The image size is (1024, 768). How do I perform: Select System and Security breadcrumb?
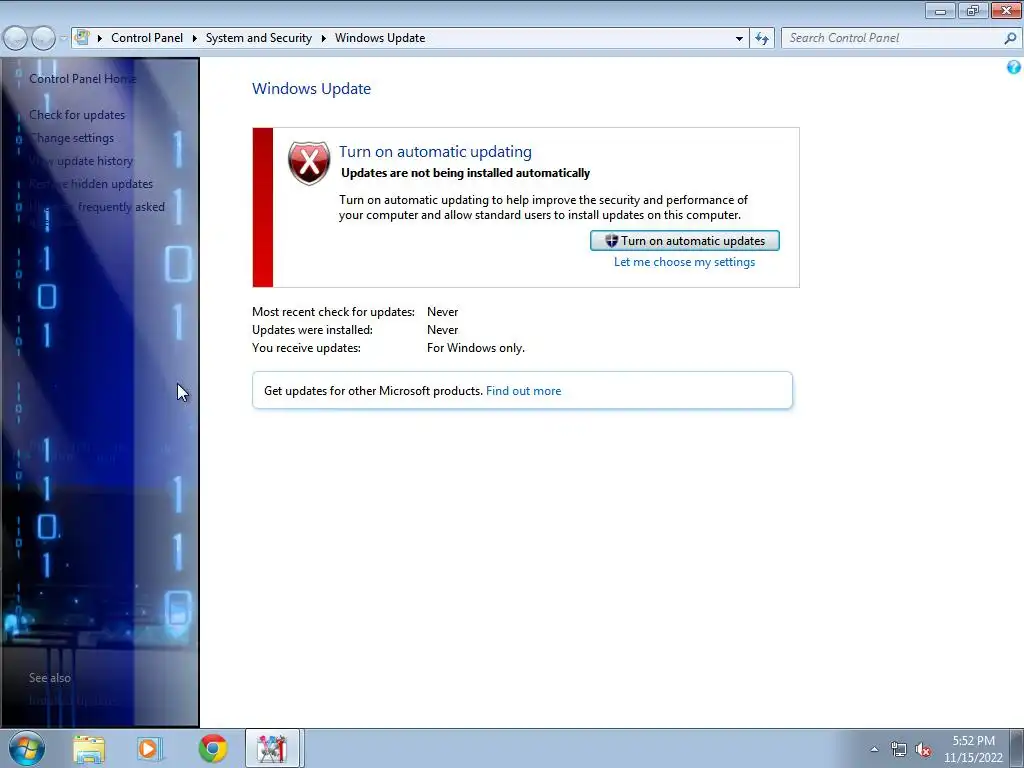259,38
